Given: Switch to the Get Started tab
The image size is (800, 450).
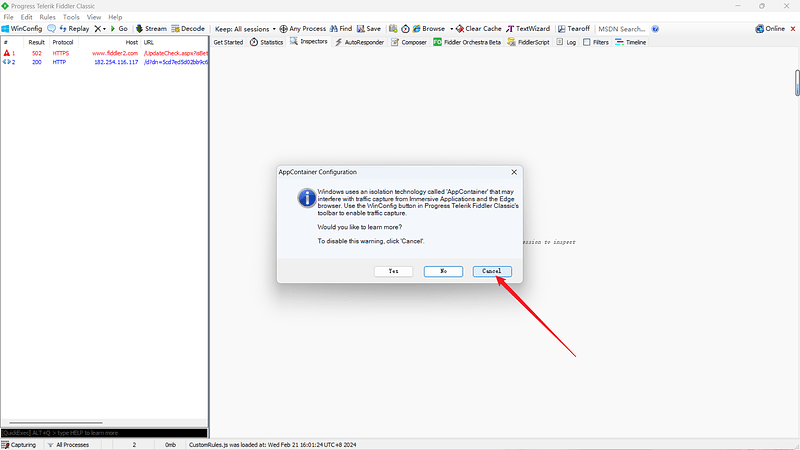Looking at the screenshot, I should tap(228, 42).
